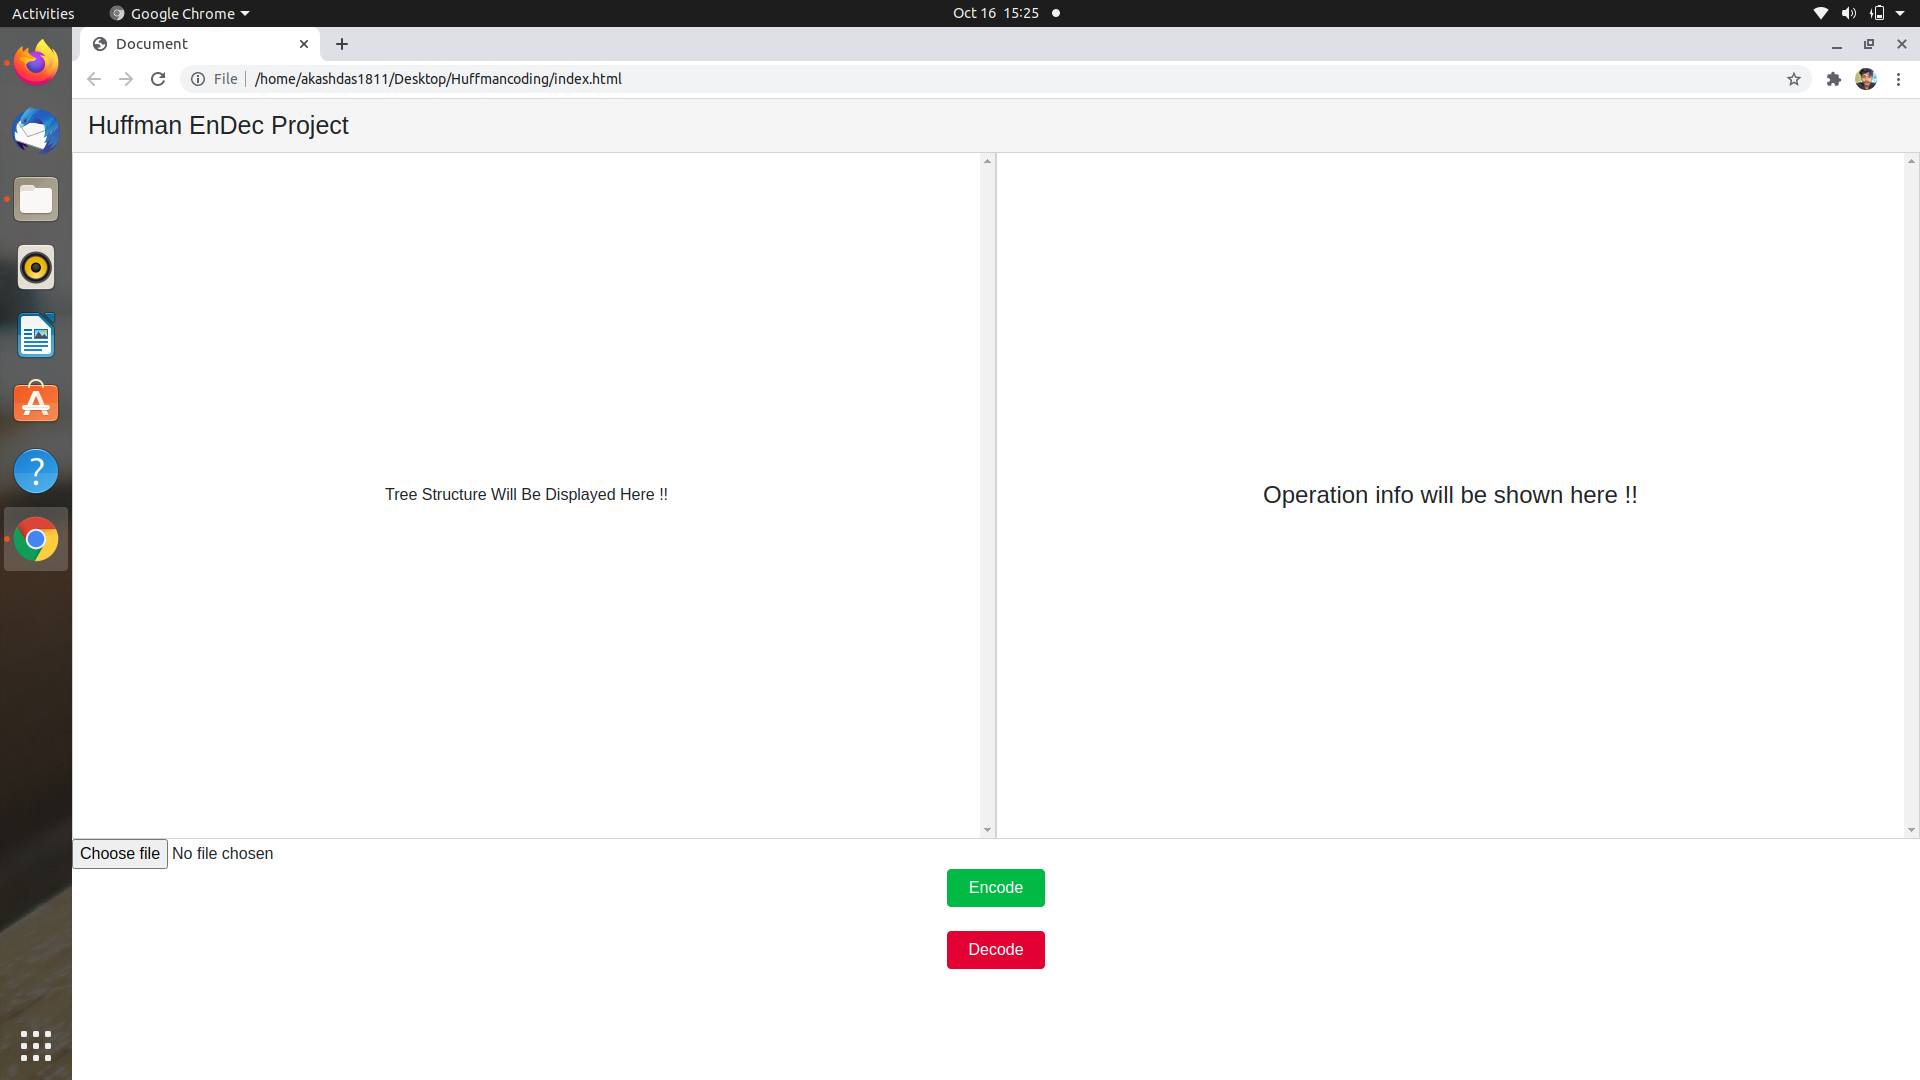Open the Chrome extensions puzzle icon
The image size is (1920, 1080).
[1834, 79]
